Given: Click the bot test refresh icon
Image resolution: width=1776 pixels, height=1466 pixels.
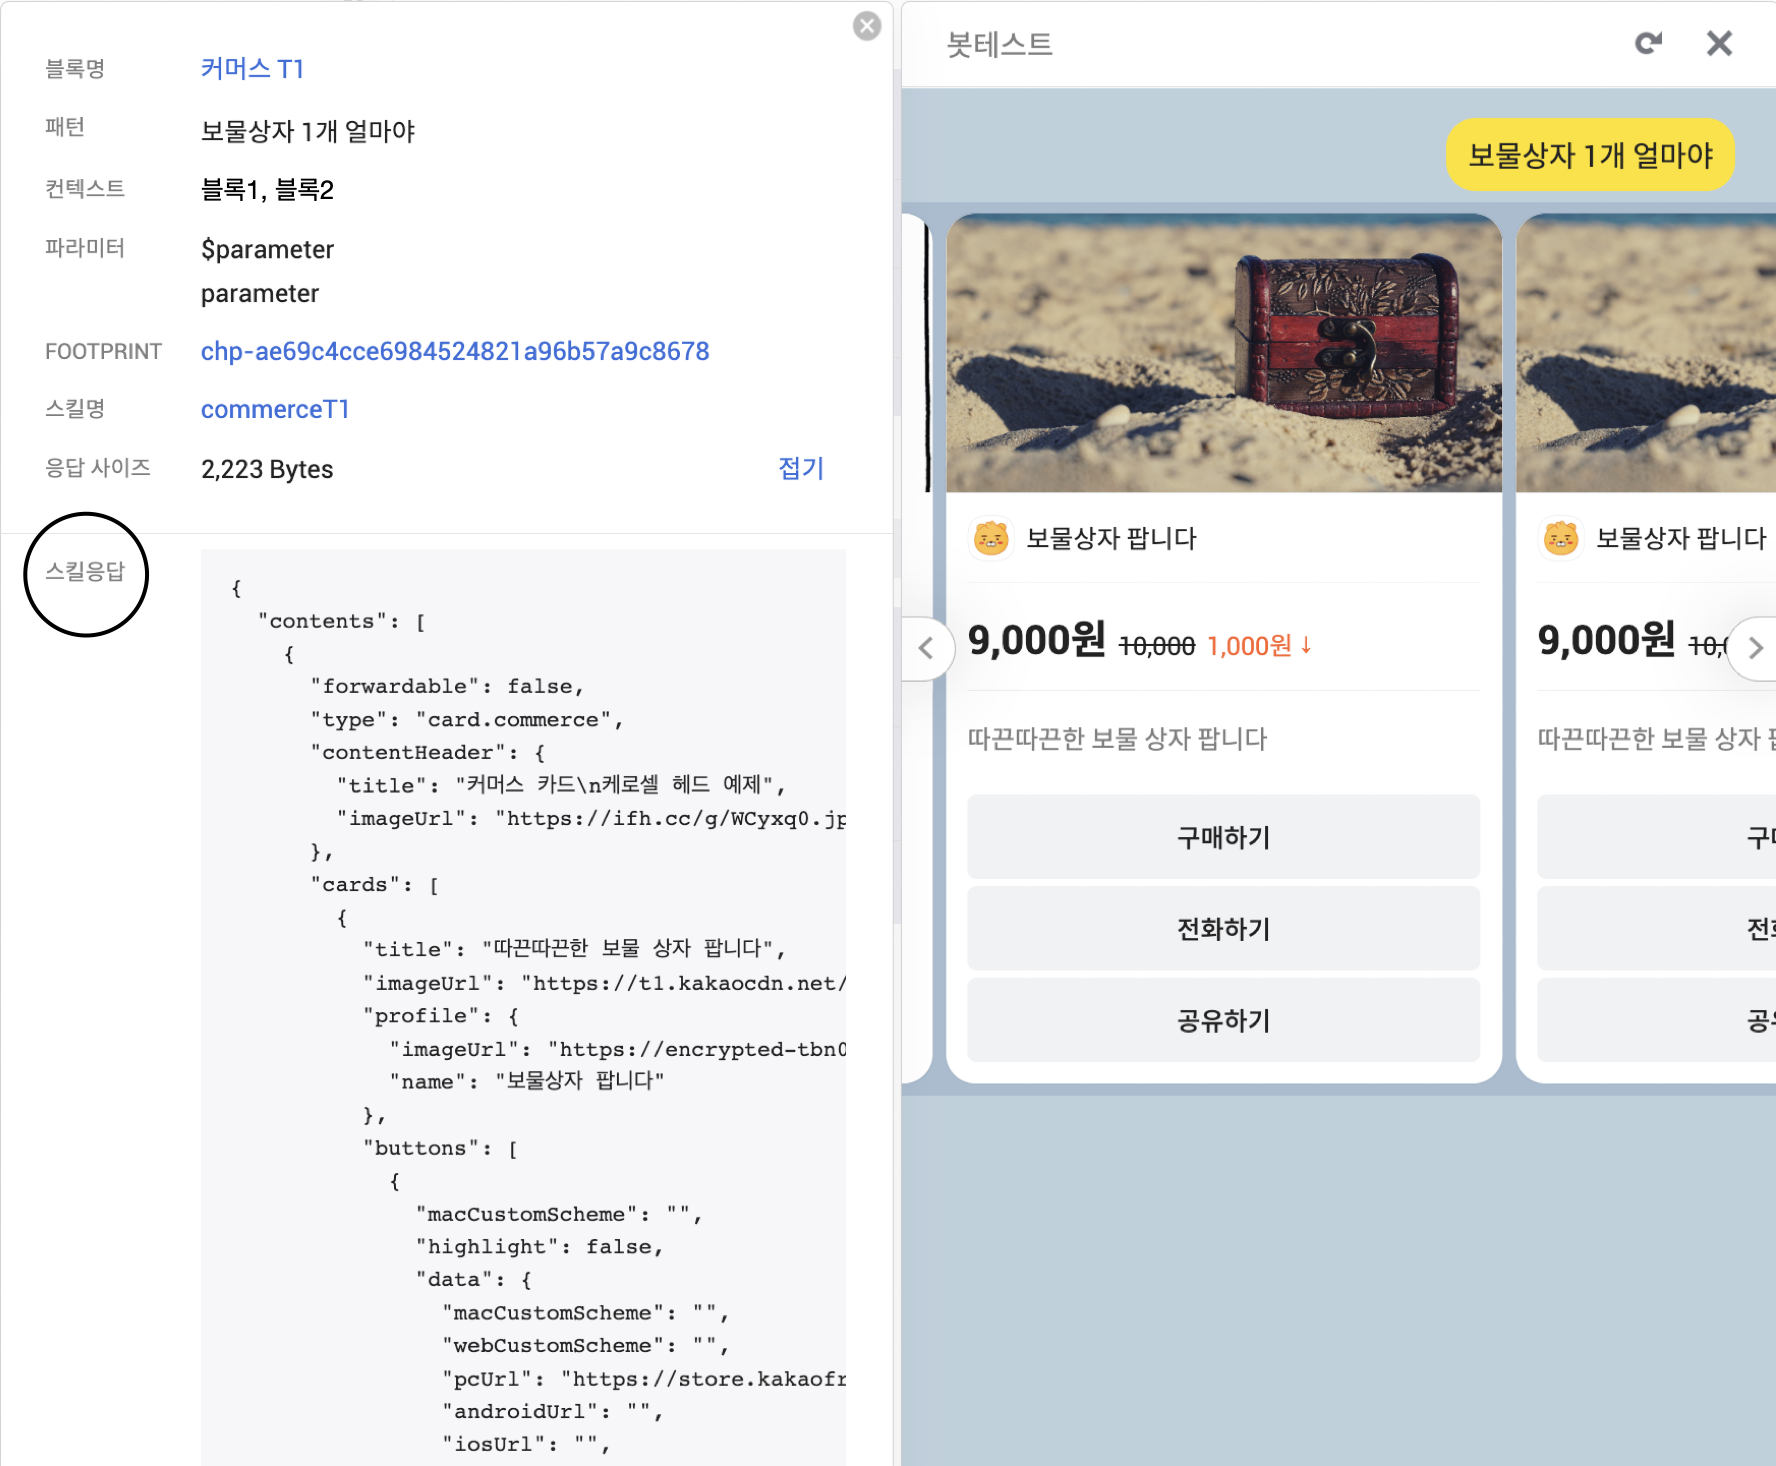Looking at the screenshot, I should click(x=1647, y=44).
